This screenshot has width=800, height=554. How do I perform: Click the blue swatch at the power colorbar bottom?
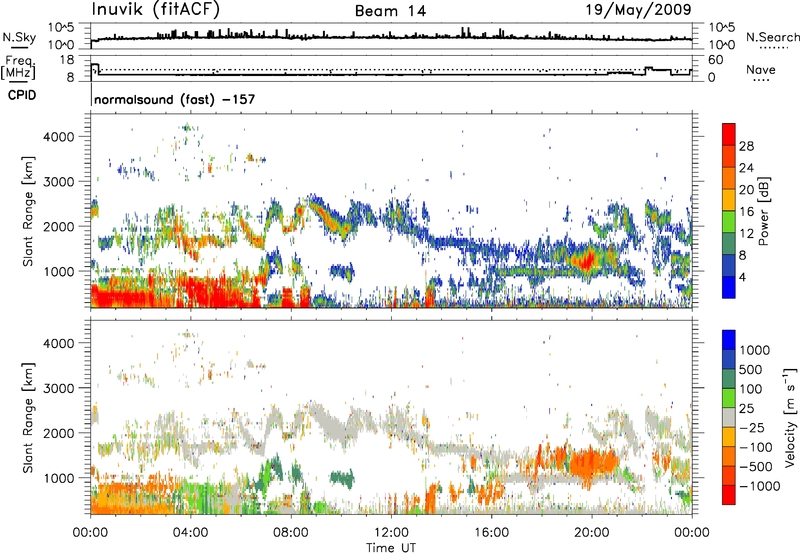(x=729, y=288)
